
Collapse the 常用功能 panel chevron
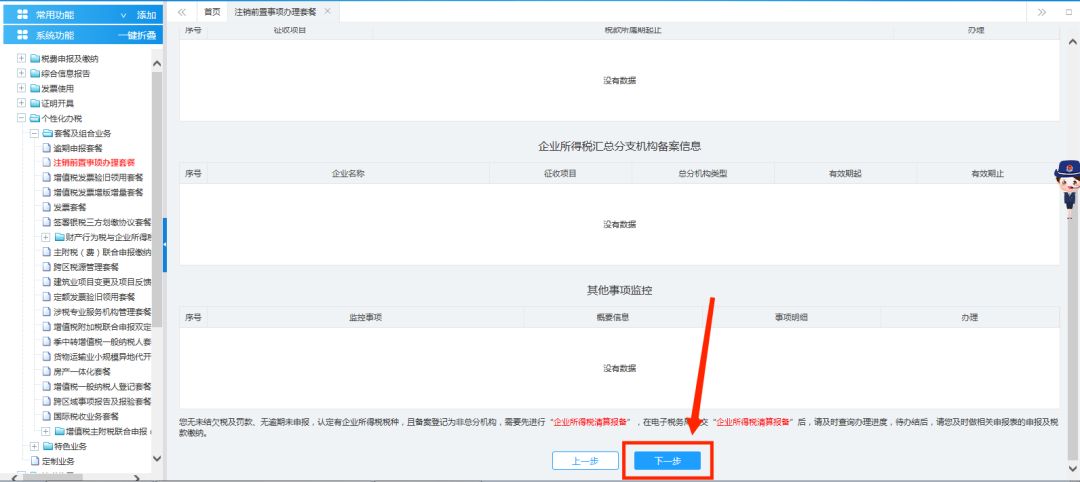pyautogui.click(x=123, y=15)
